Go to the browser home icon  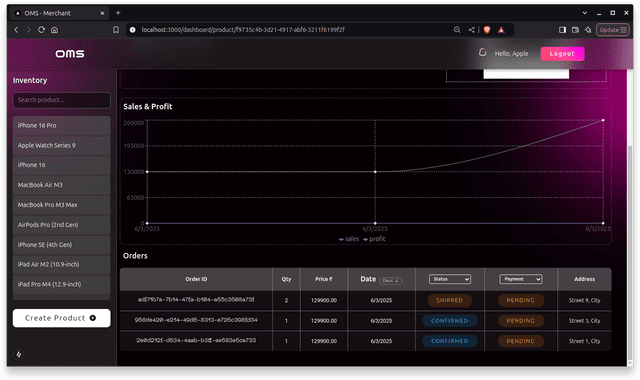tap(54, 30)
